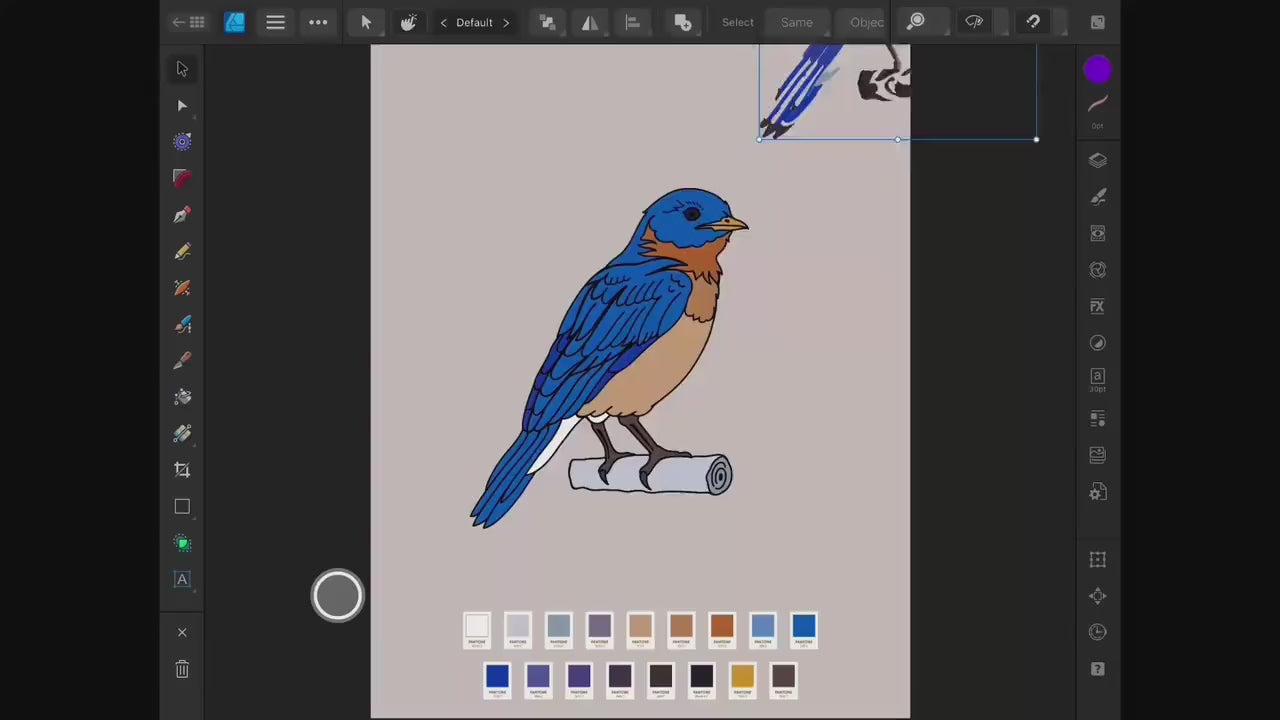Select the Rectangle shape tool

(182, 507)
